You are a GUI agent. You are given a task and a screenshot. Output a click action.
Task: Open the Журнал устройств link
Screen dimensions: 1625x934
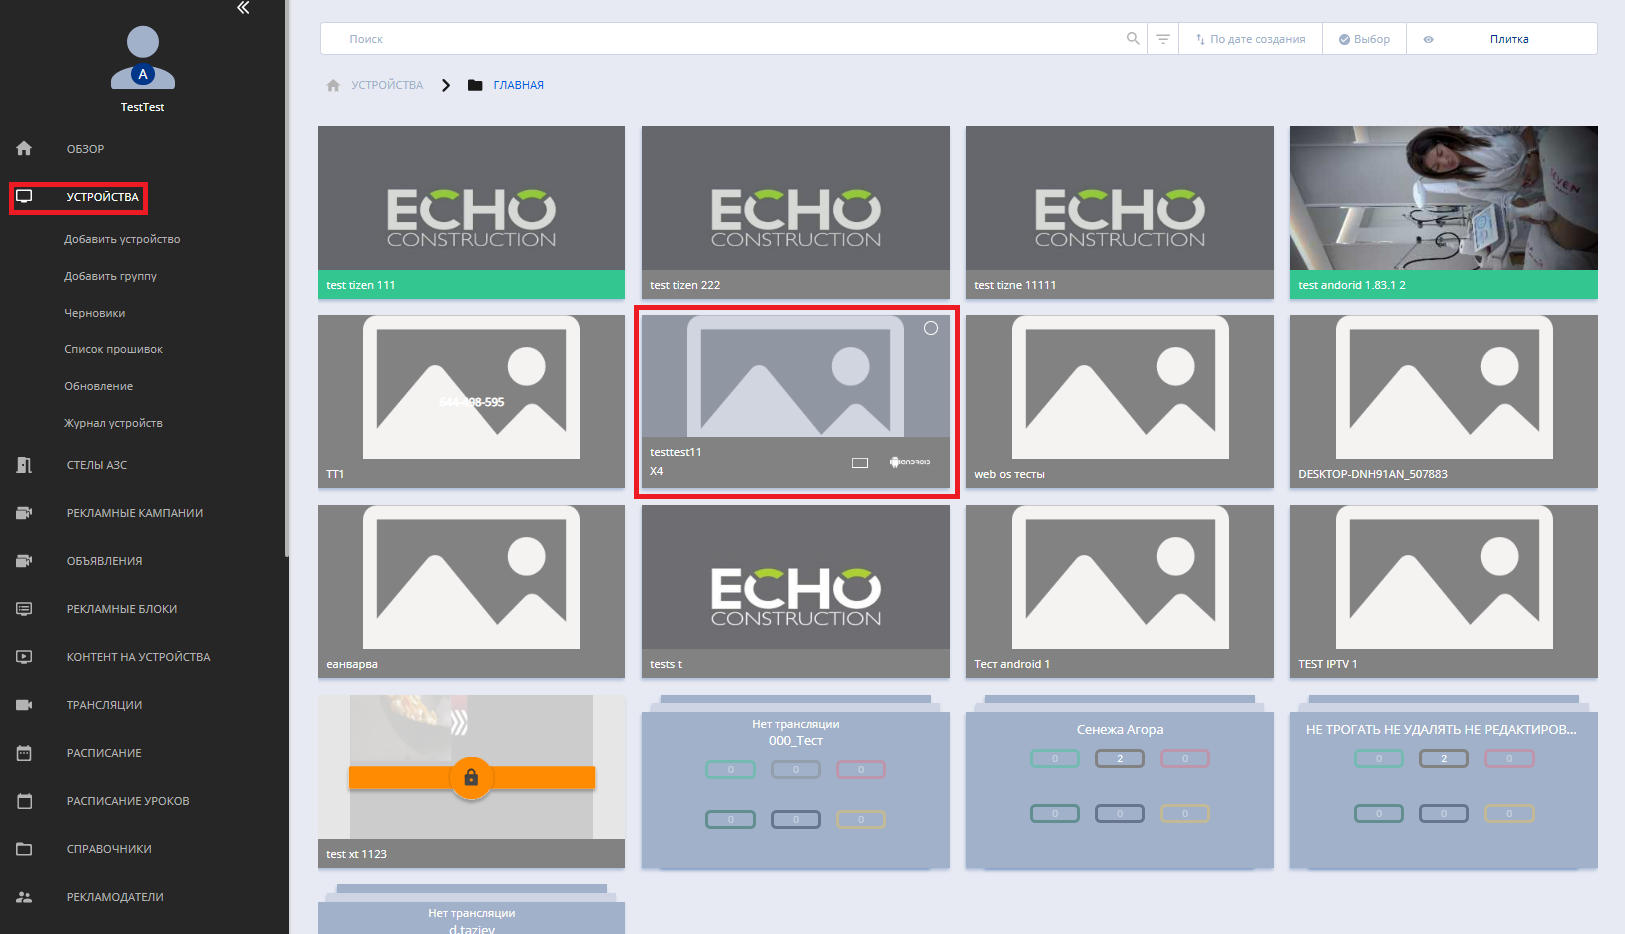point(113,424)
